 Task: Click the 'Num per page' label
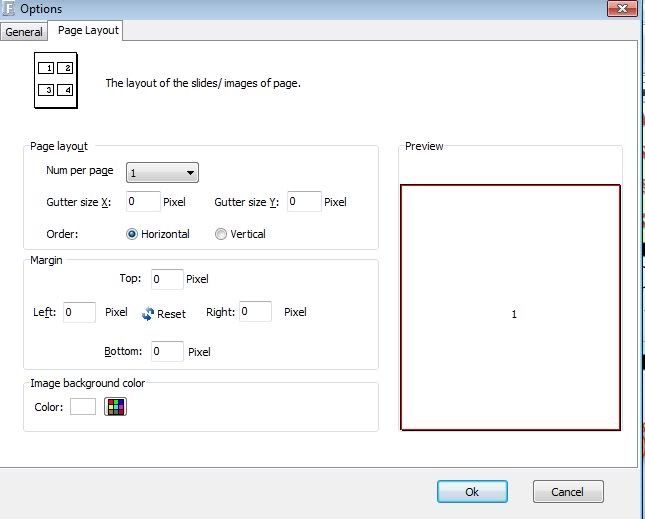[x=80, y=171]
